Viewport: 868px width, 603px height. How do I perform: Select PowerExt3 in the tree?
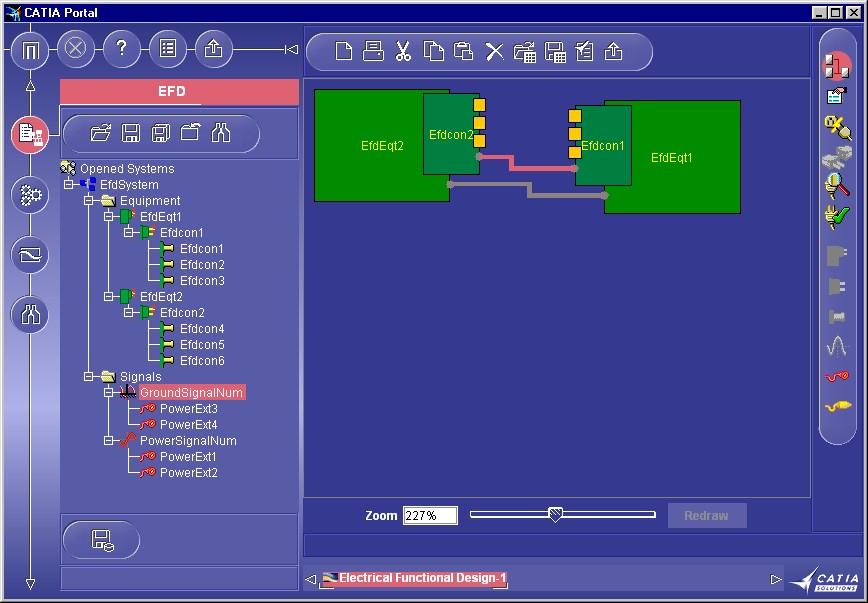(x=188, y=409)
